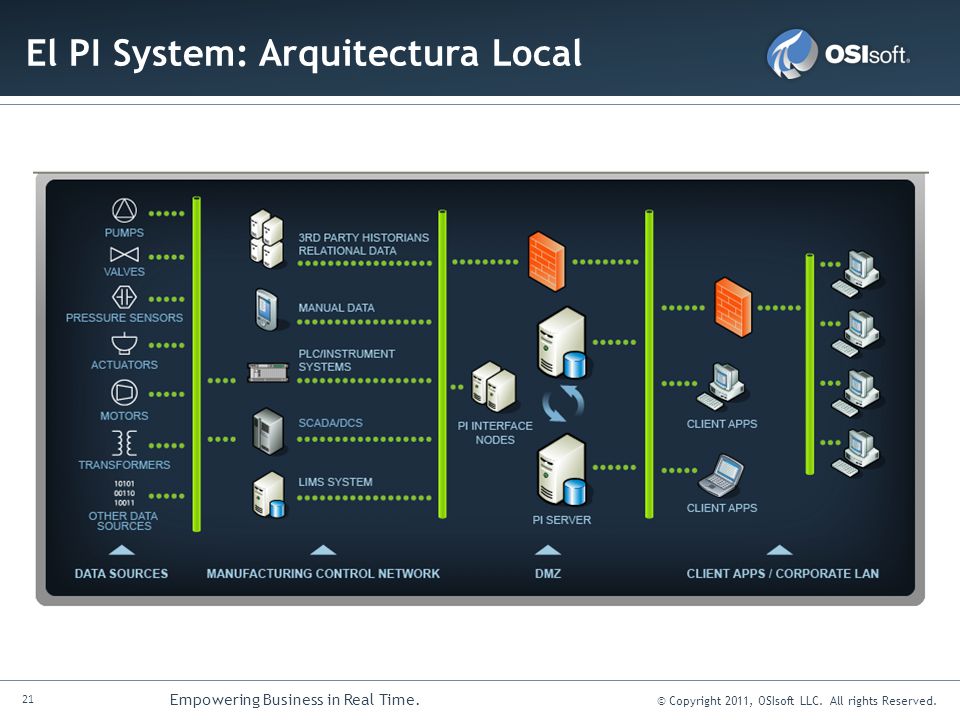Click the slide number 21

point(28,699)
